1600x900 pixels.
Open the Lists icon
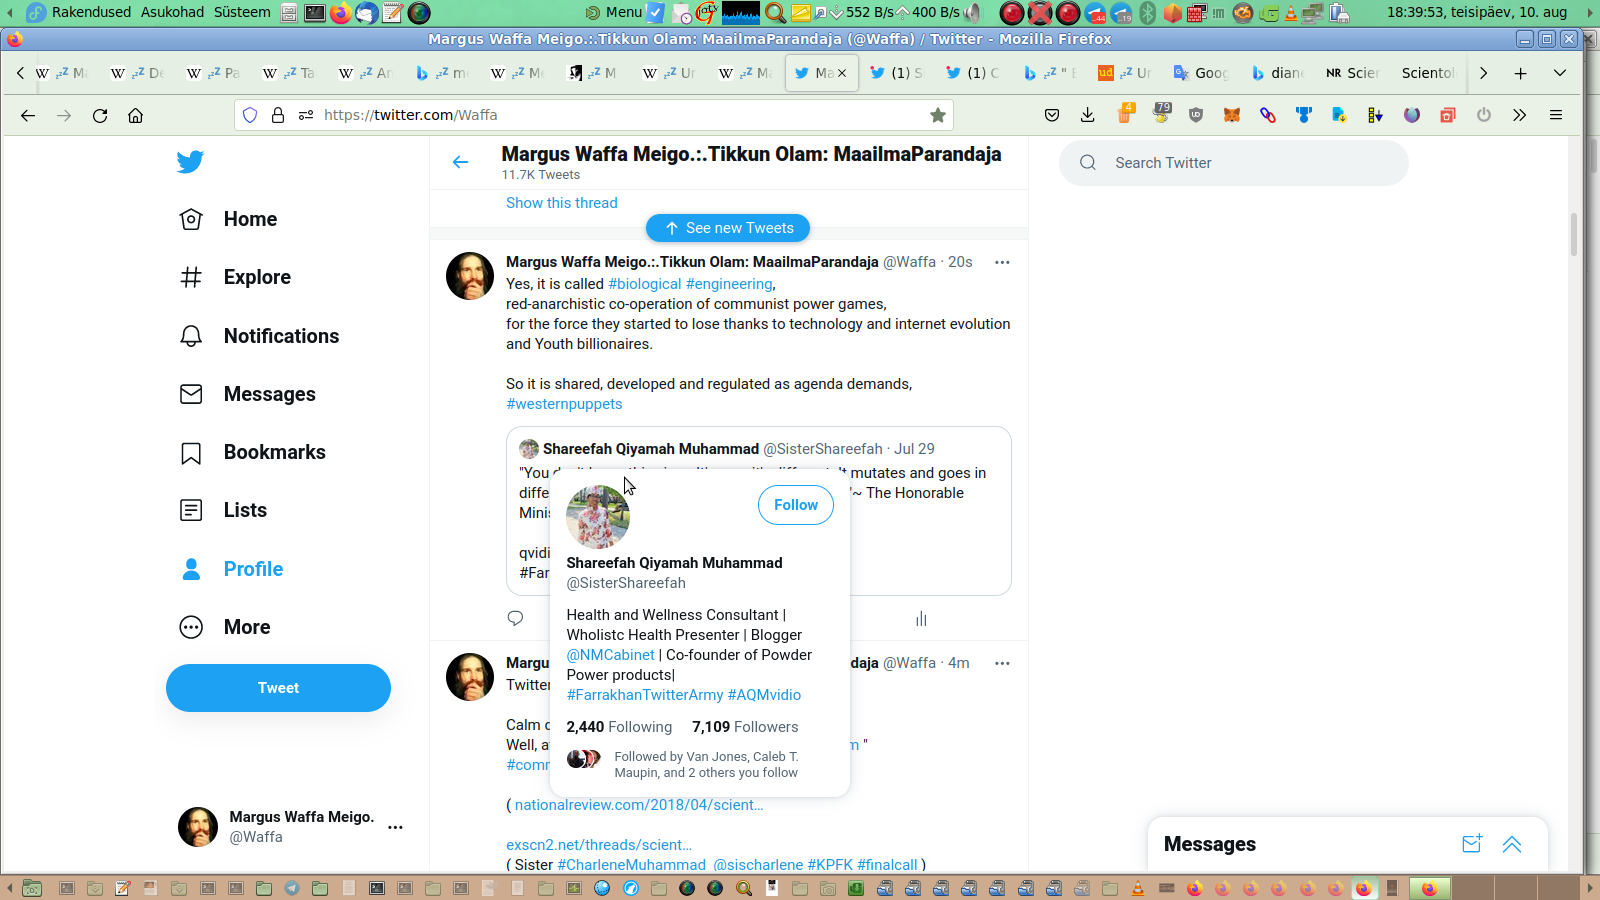coord(191,510)
